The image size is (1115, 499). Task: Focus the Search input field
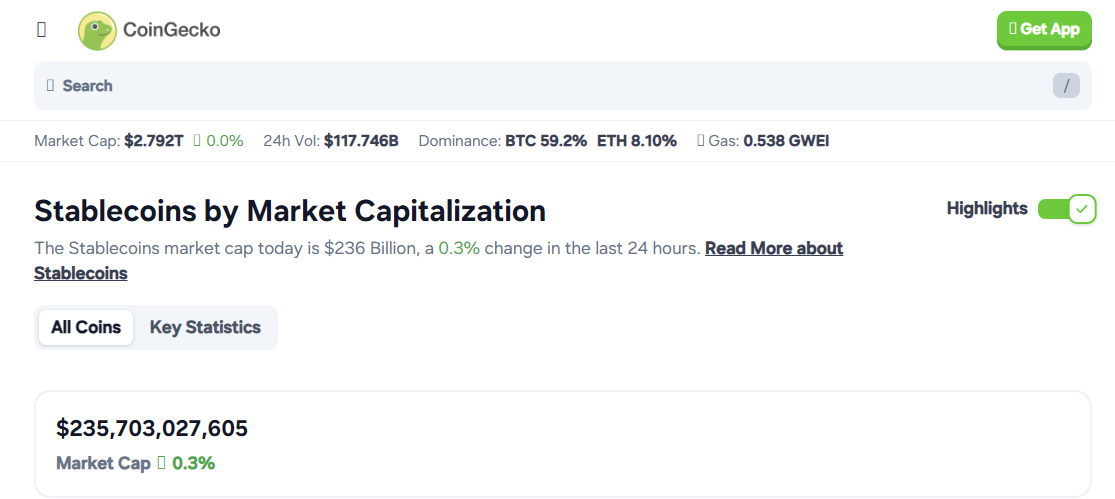(562, 86)
